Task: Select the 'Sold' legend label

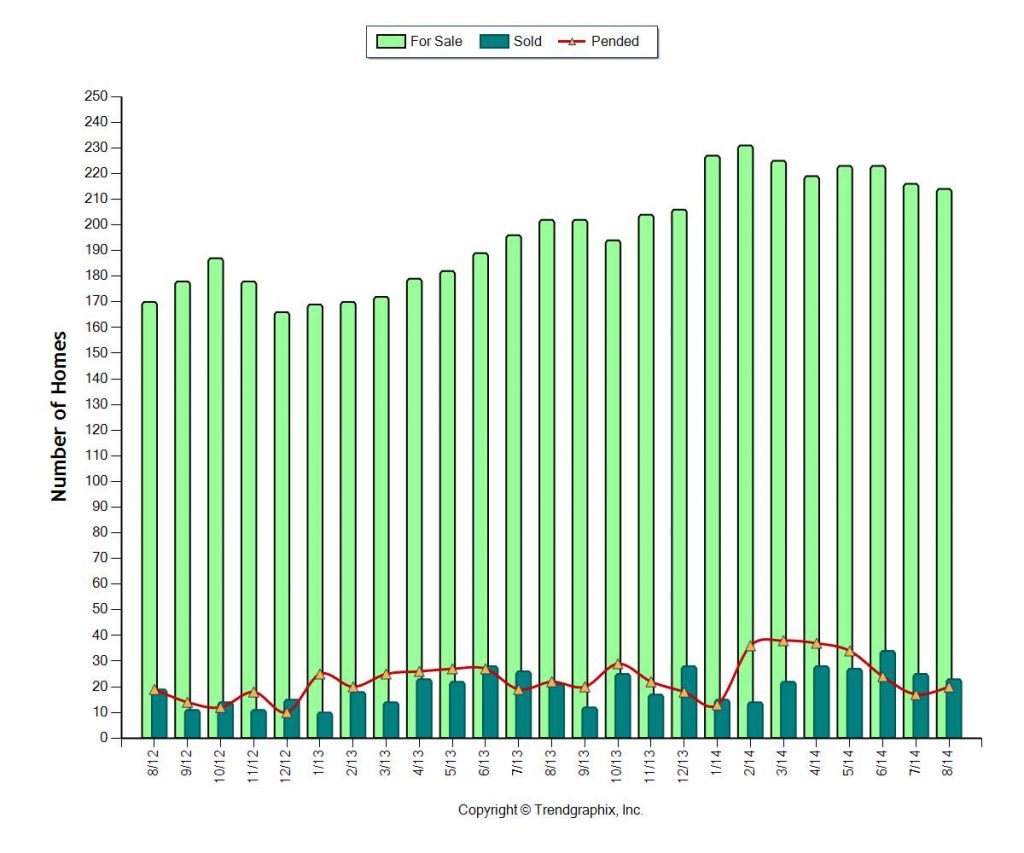Action: pos(527,42)
